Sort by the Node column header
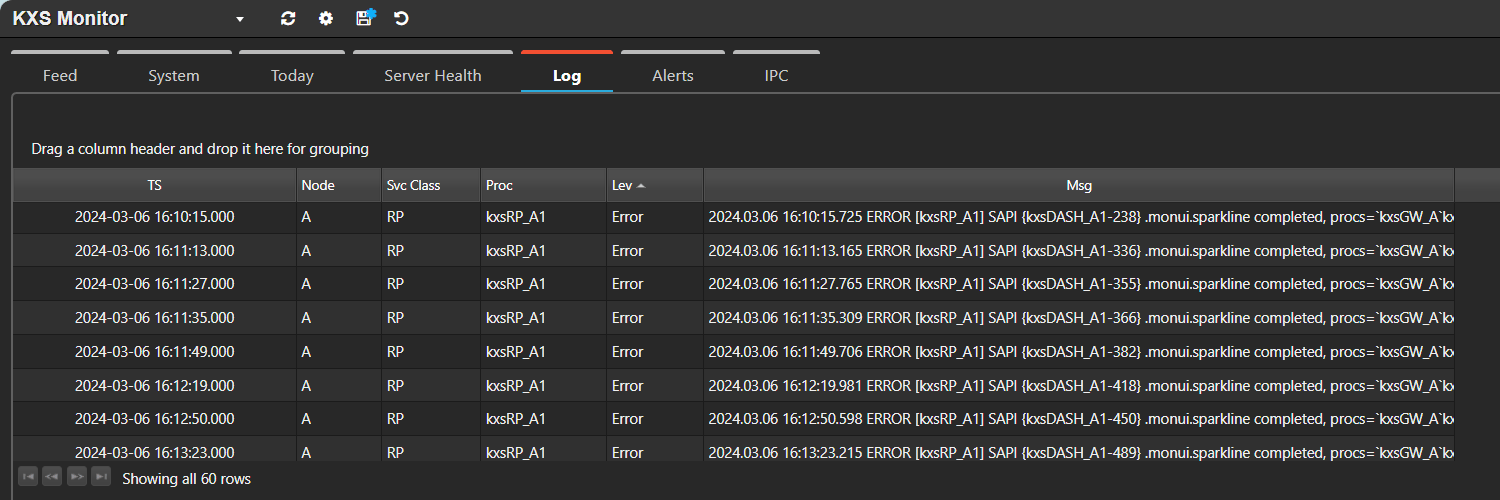1500x500 pixels. [x=339, y=185]
